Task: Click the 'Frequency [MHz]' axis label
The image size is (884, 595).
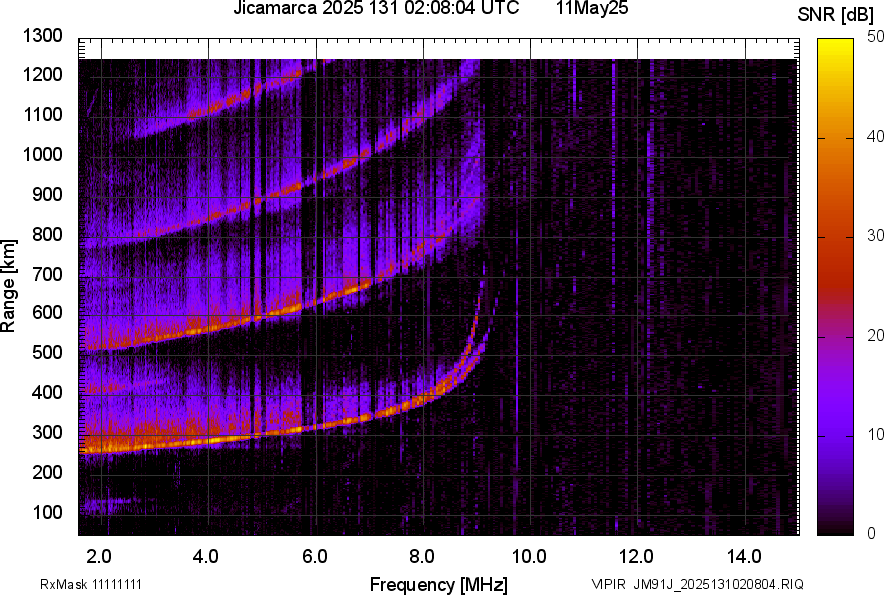Action: [439, 584]
